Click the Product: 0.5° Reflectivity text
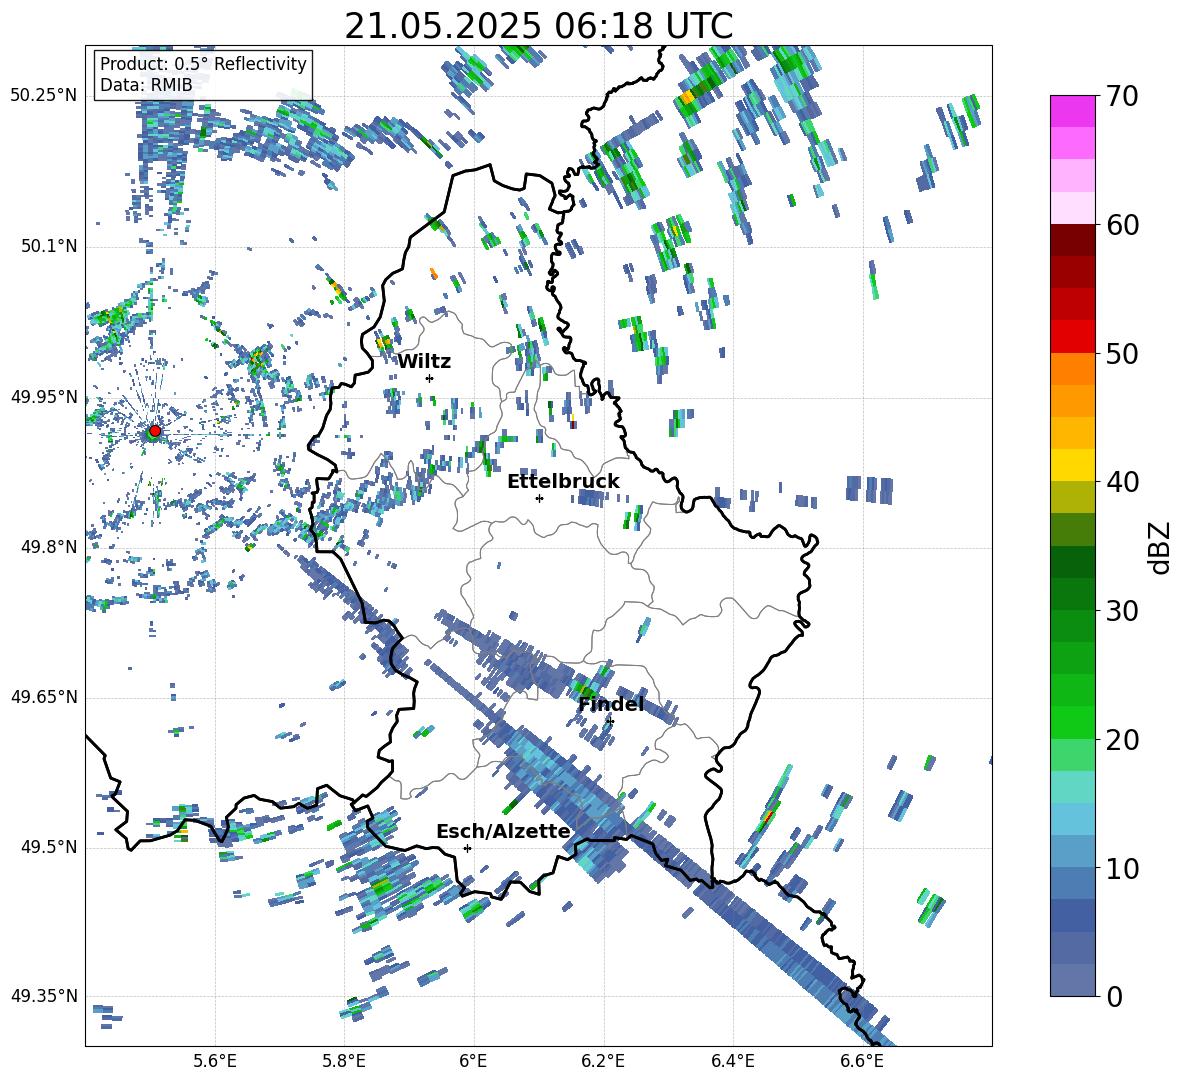 203,63
